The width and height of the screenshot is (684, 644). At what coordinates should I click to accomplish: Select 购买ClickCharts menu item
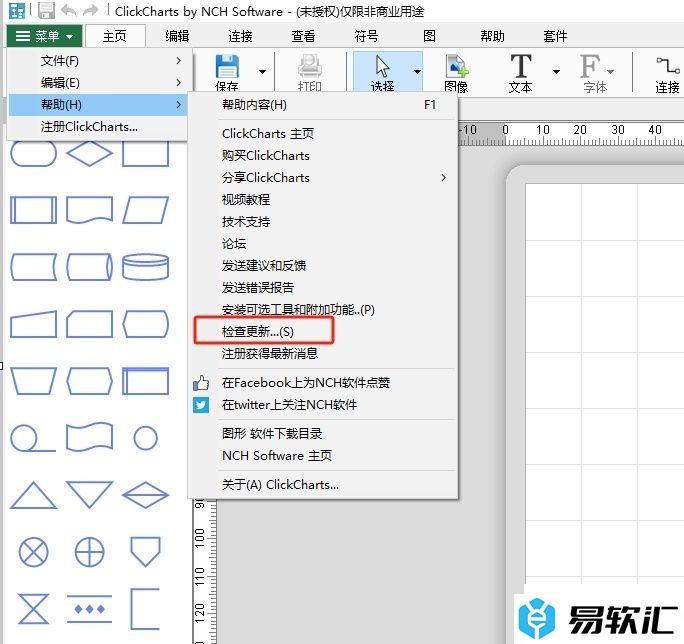tap(323, 156)
